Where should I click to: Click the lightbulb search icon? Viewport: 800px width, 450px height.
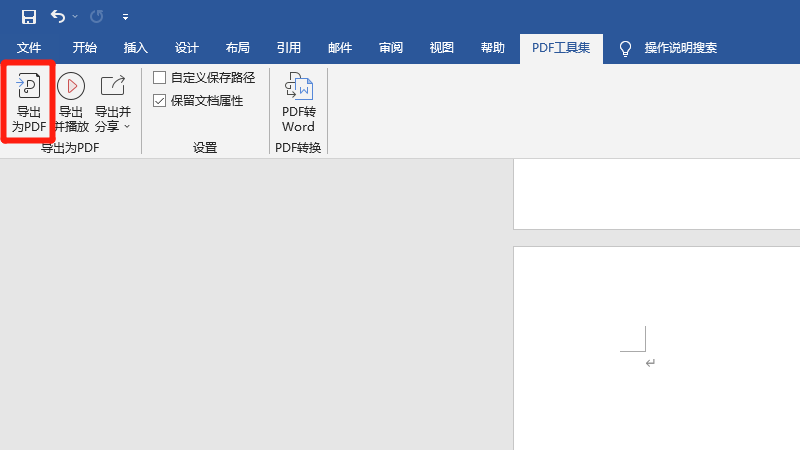[626, 48]
